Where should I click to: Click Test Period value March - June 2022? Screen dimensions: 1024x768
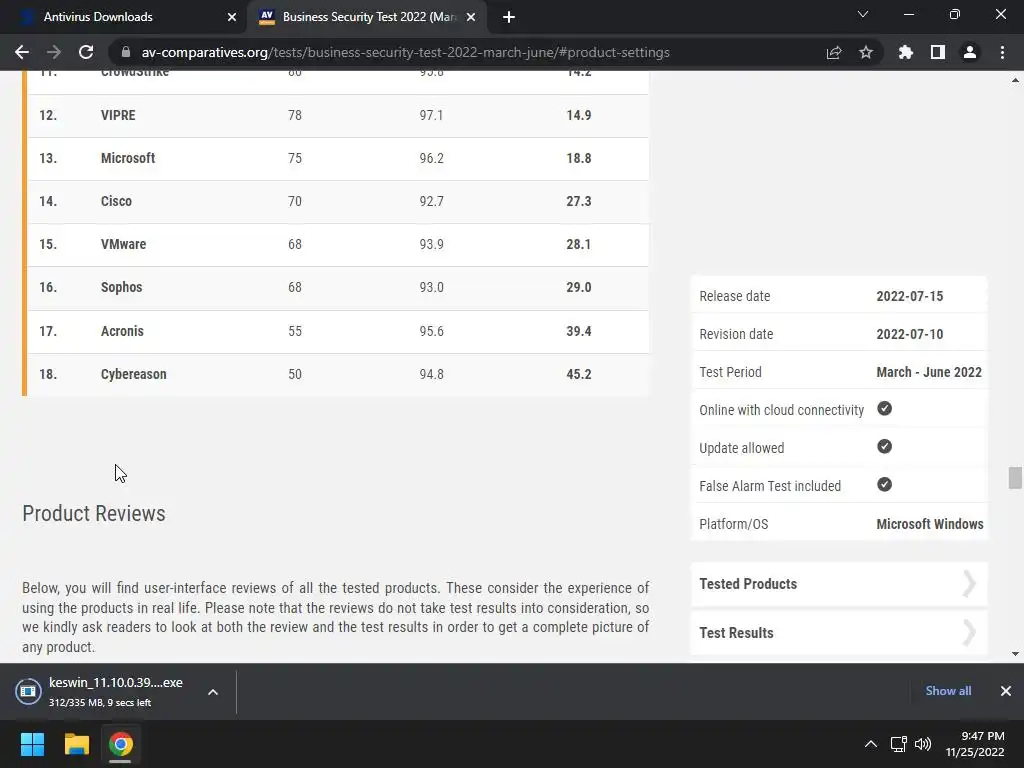click(x=929, y=372)
